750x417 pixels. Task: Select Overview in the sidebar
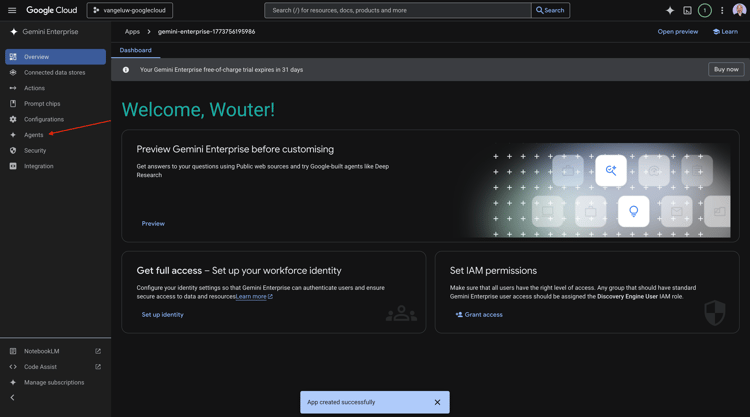55,56
